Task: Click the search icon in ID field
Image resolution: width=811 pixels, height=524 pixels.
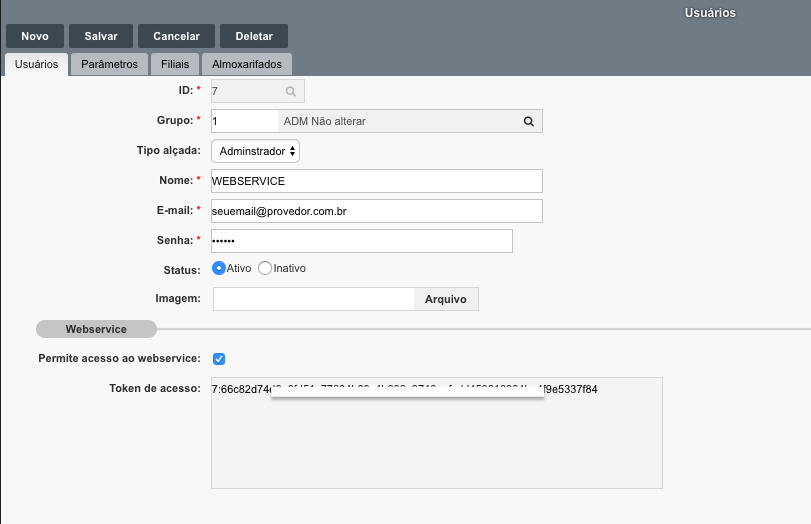Action: (x=290, y=91)
